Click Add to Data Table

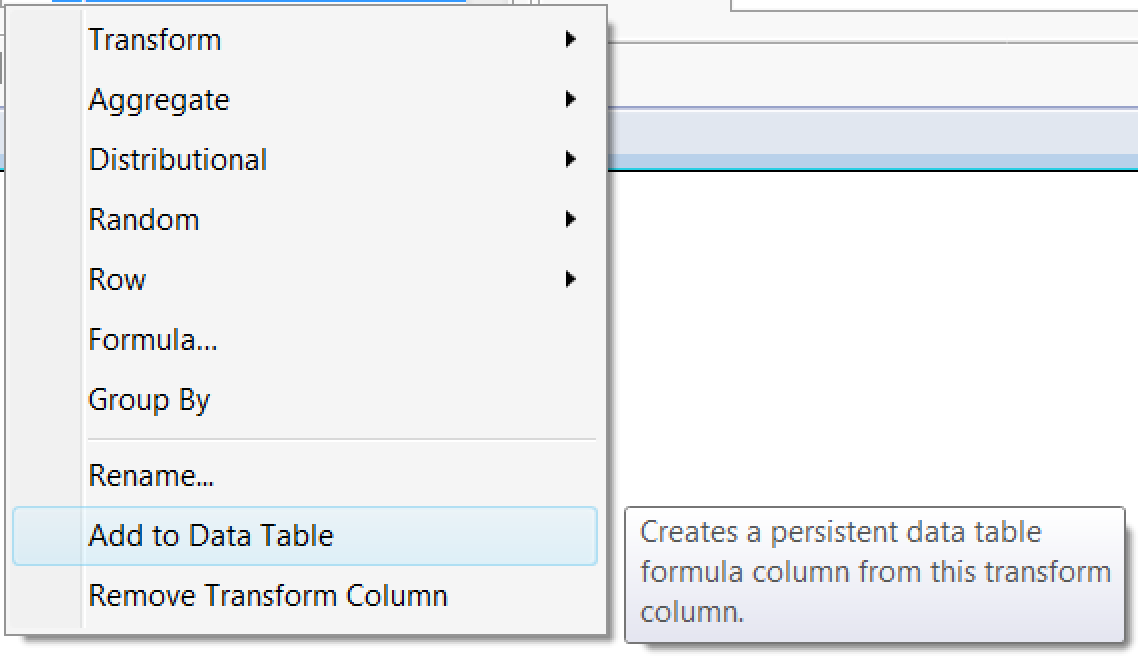coord(211,536)
